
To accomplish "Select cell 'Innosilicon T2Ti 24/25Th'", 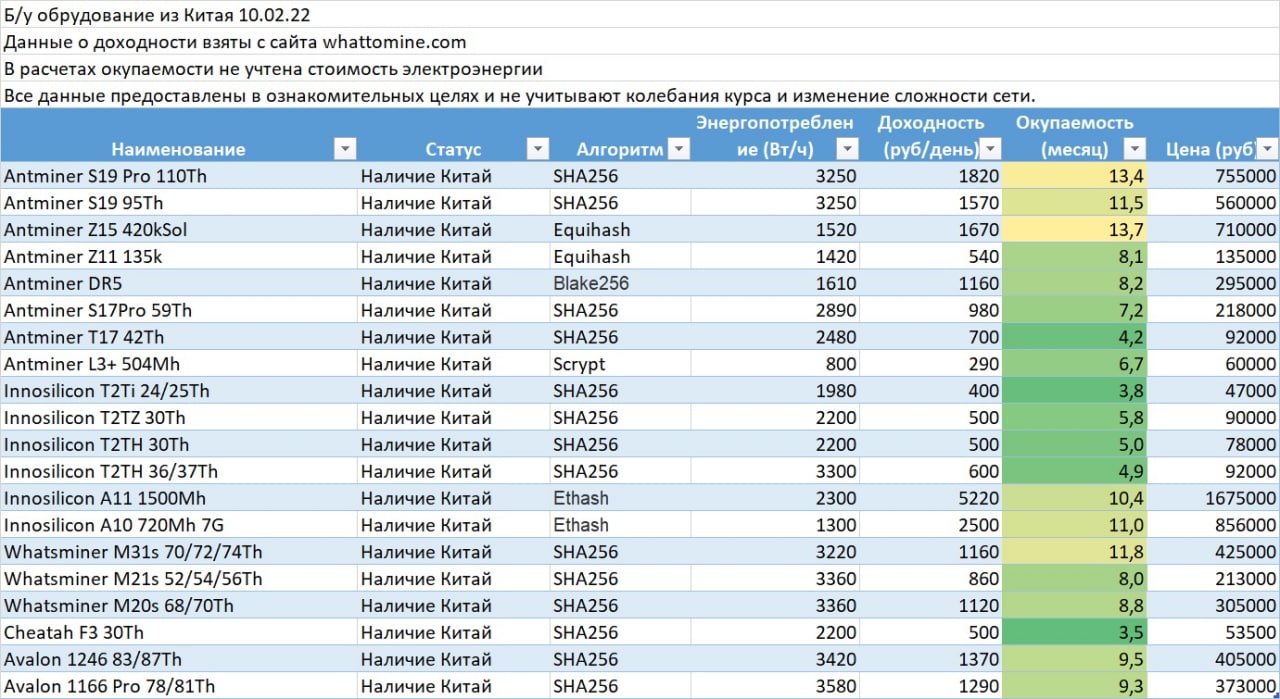I will [179, 390].
